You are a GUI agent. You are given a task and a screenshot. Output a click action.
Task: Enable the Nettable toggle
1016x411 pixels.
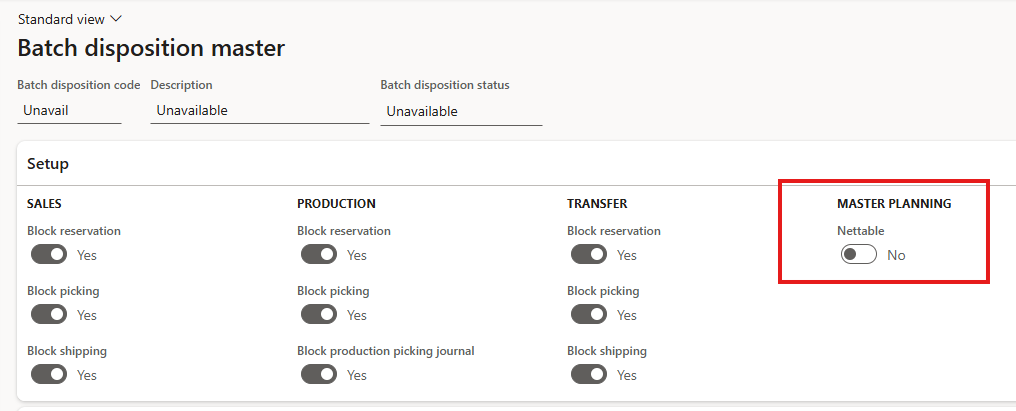[x=859, y=255]
